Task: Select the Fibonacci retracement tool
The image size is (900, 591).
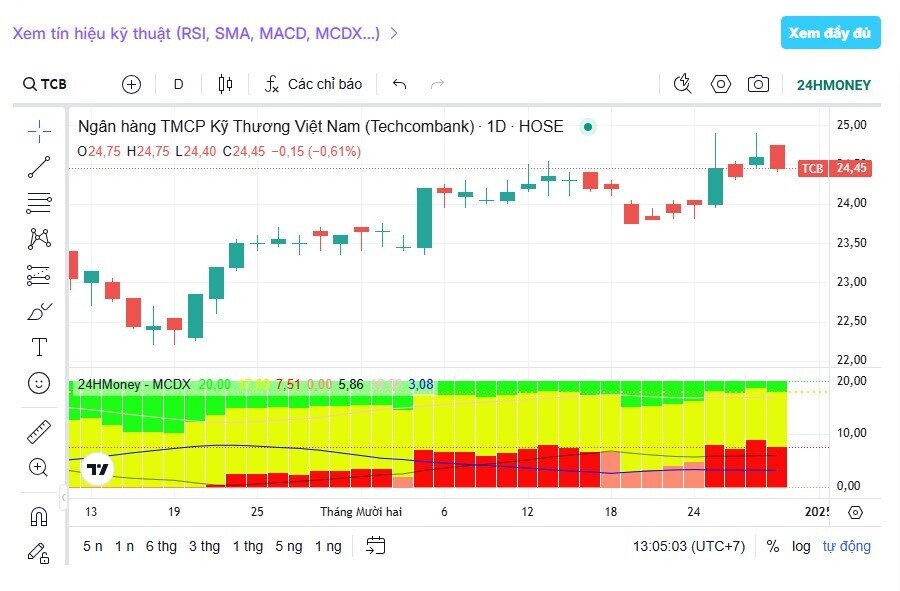Action: click(39, 203)
